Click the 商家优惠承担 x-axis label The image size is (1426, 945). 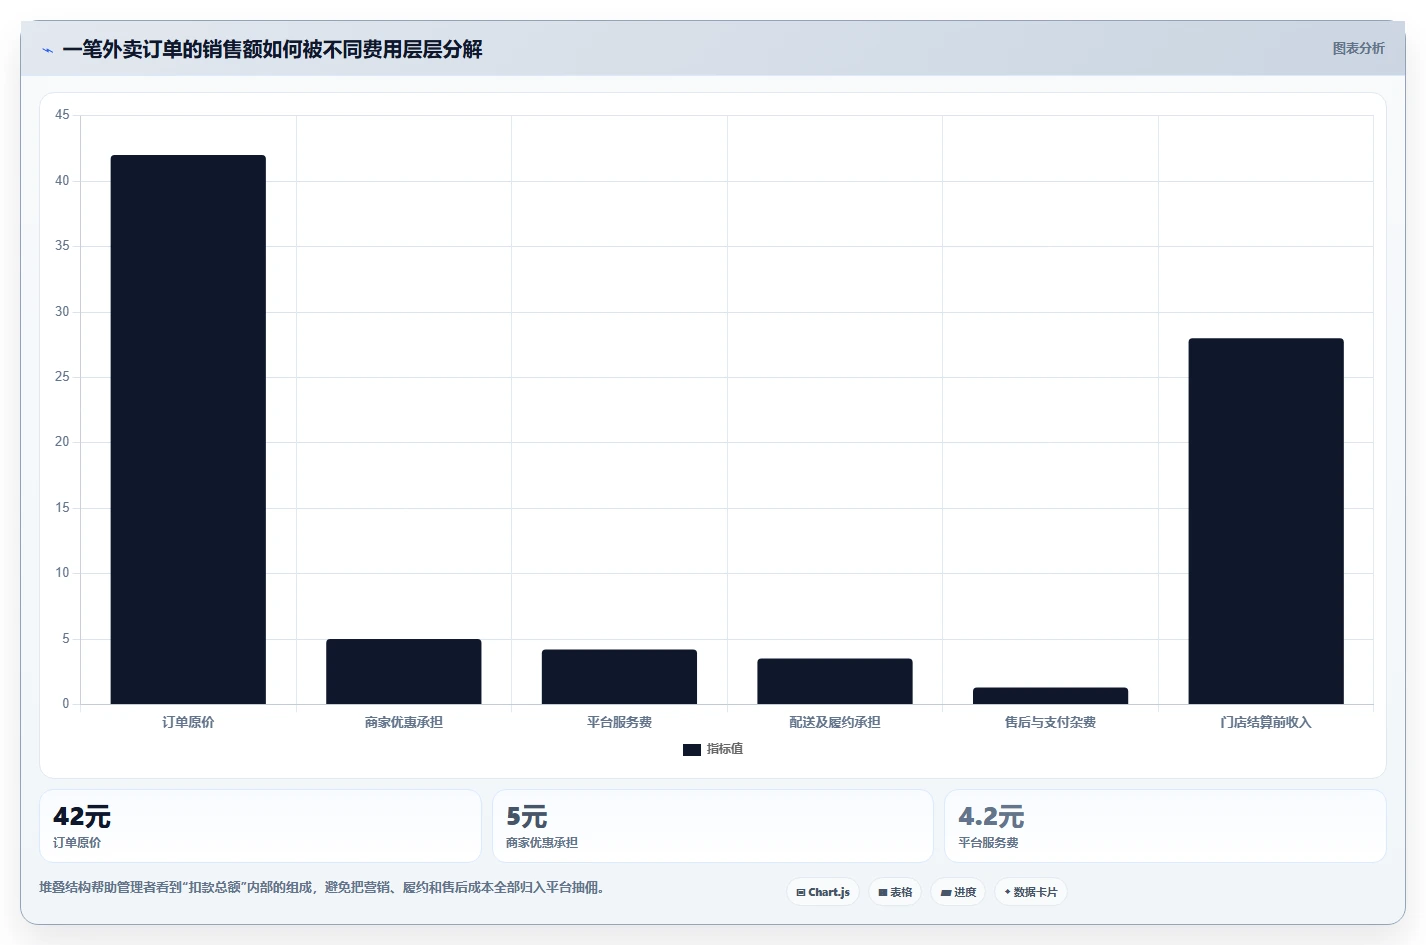[x=404, y=722]
